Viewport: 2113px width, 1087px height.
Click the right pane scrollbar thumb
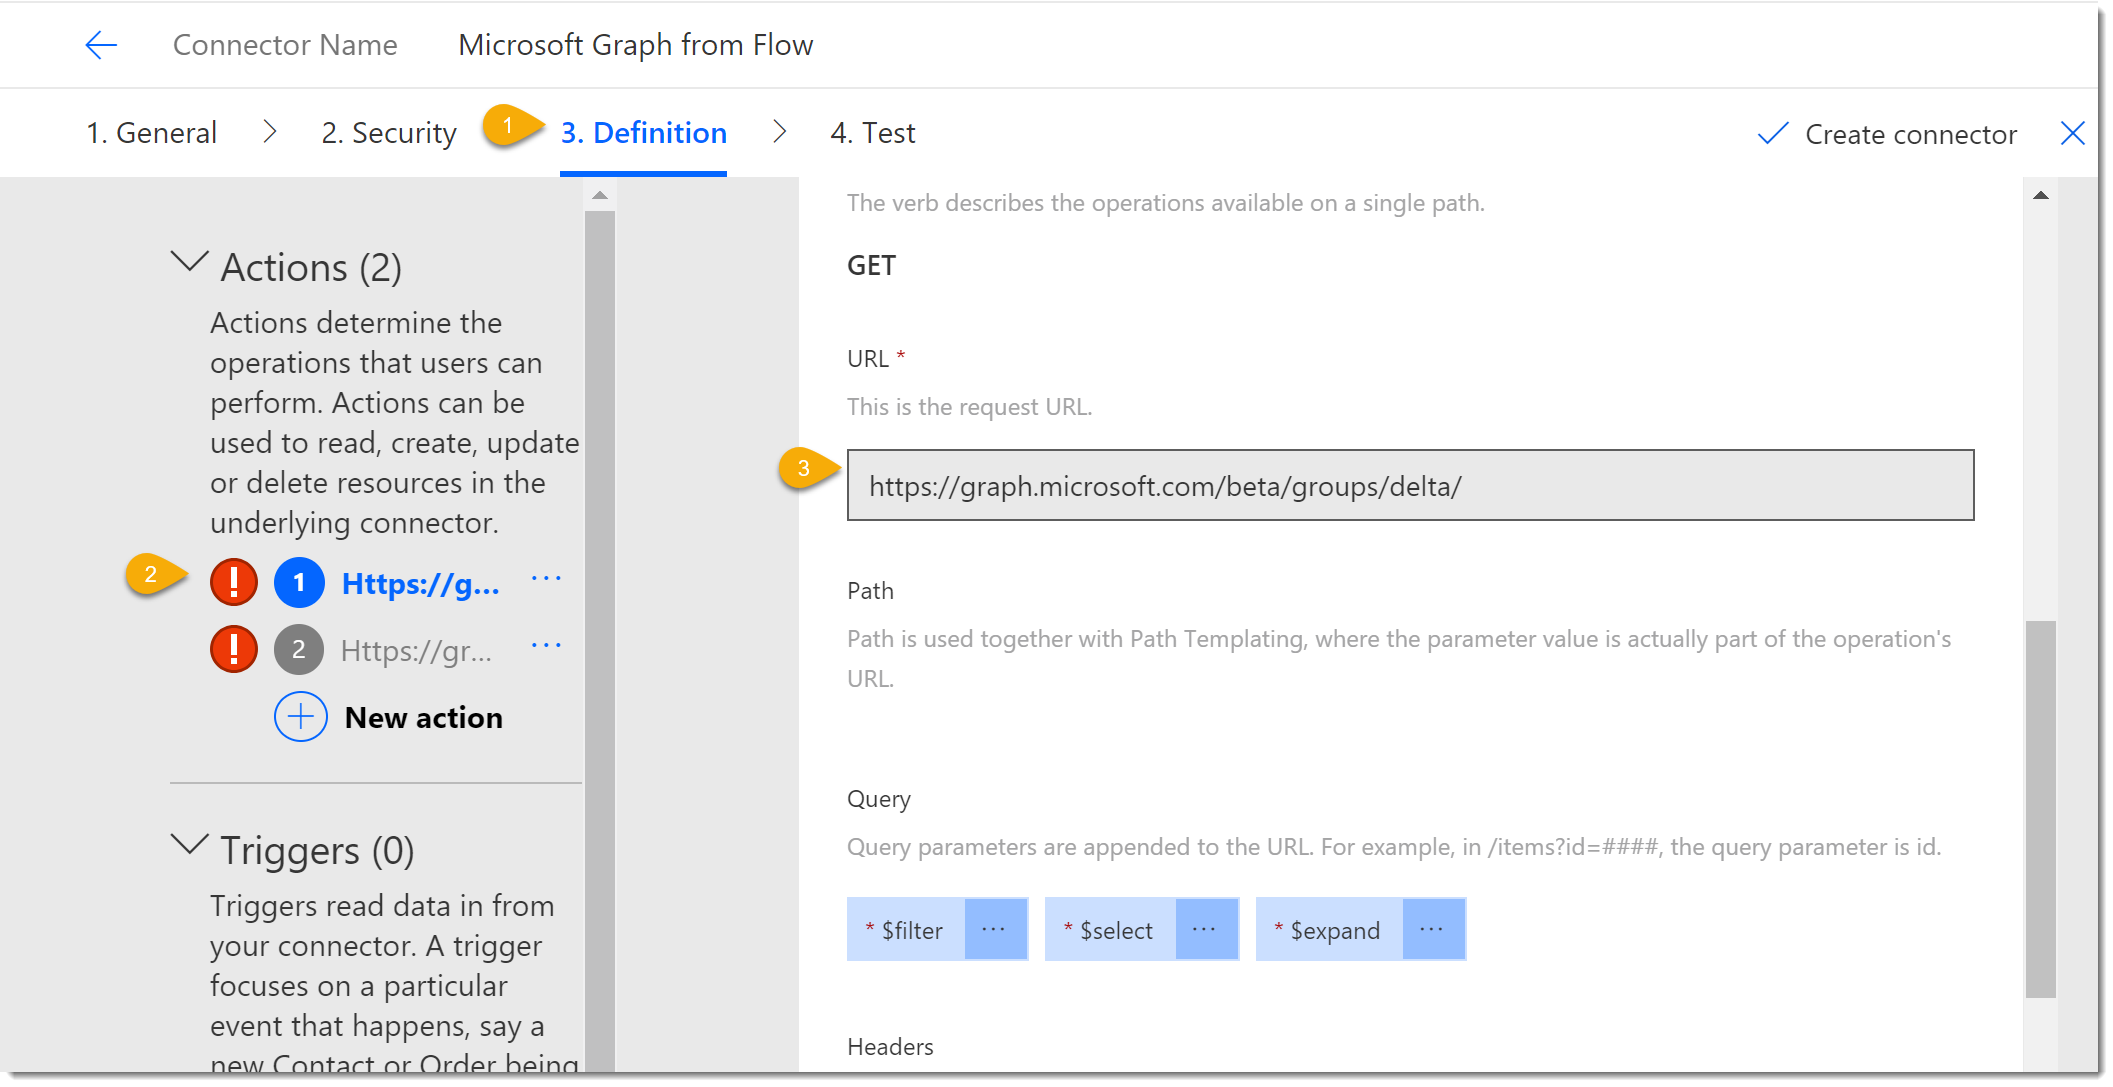(x=2041, y=809)
